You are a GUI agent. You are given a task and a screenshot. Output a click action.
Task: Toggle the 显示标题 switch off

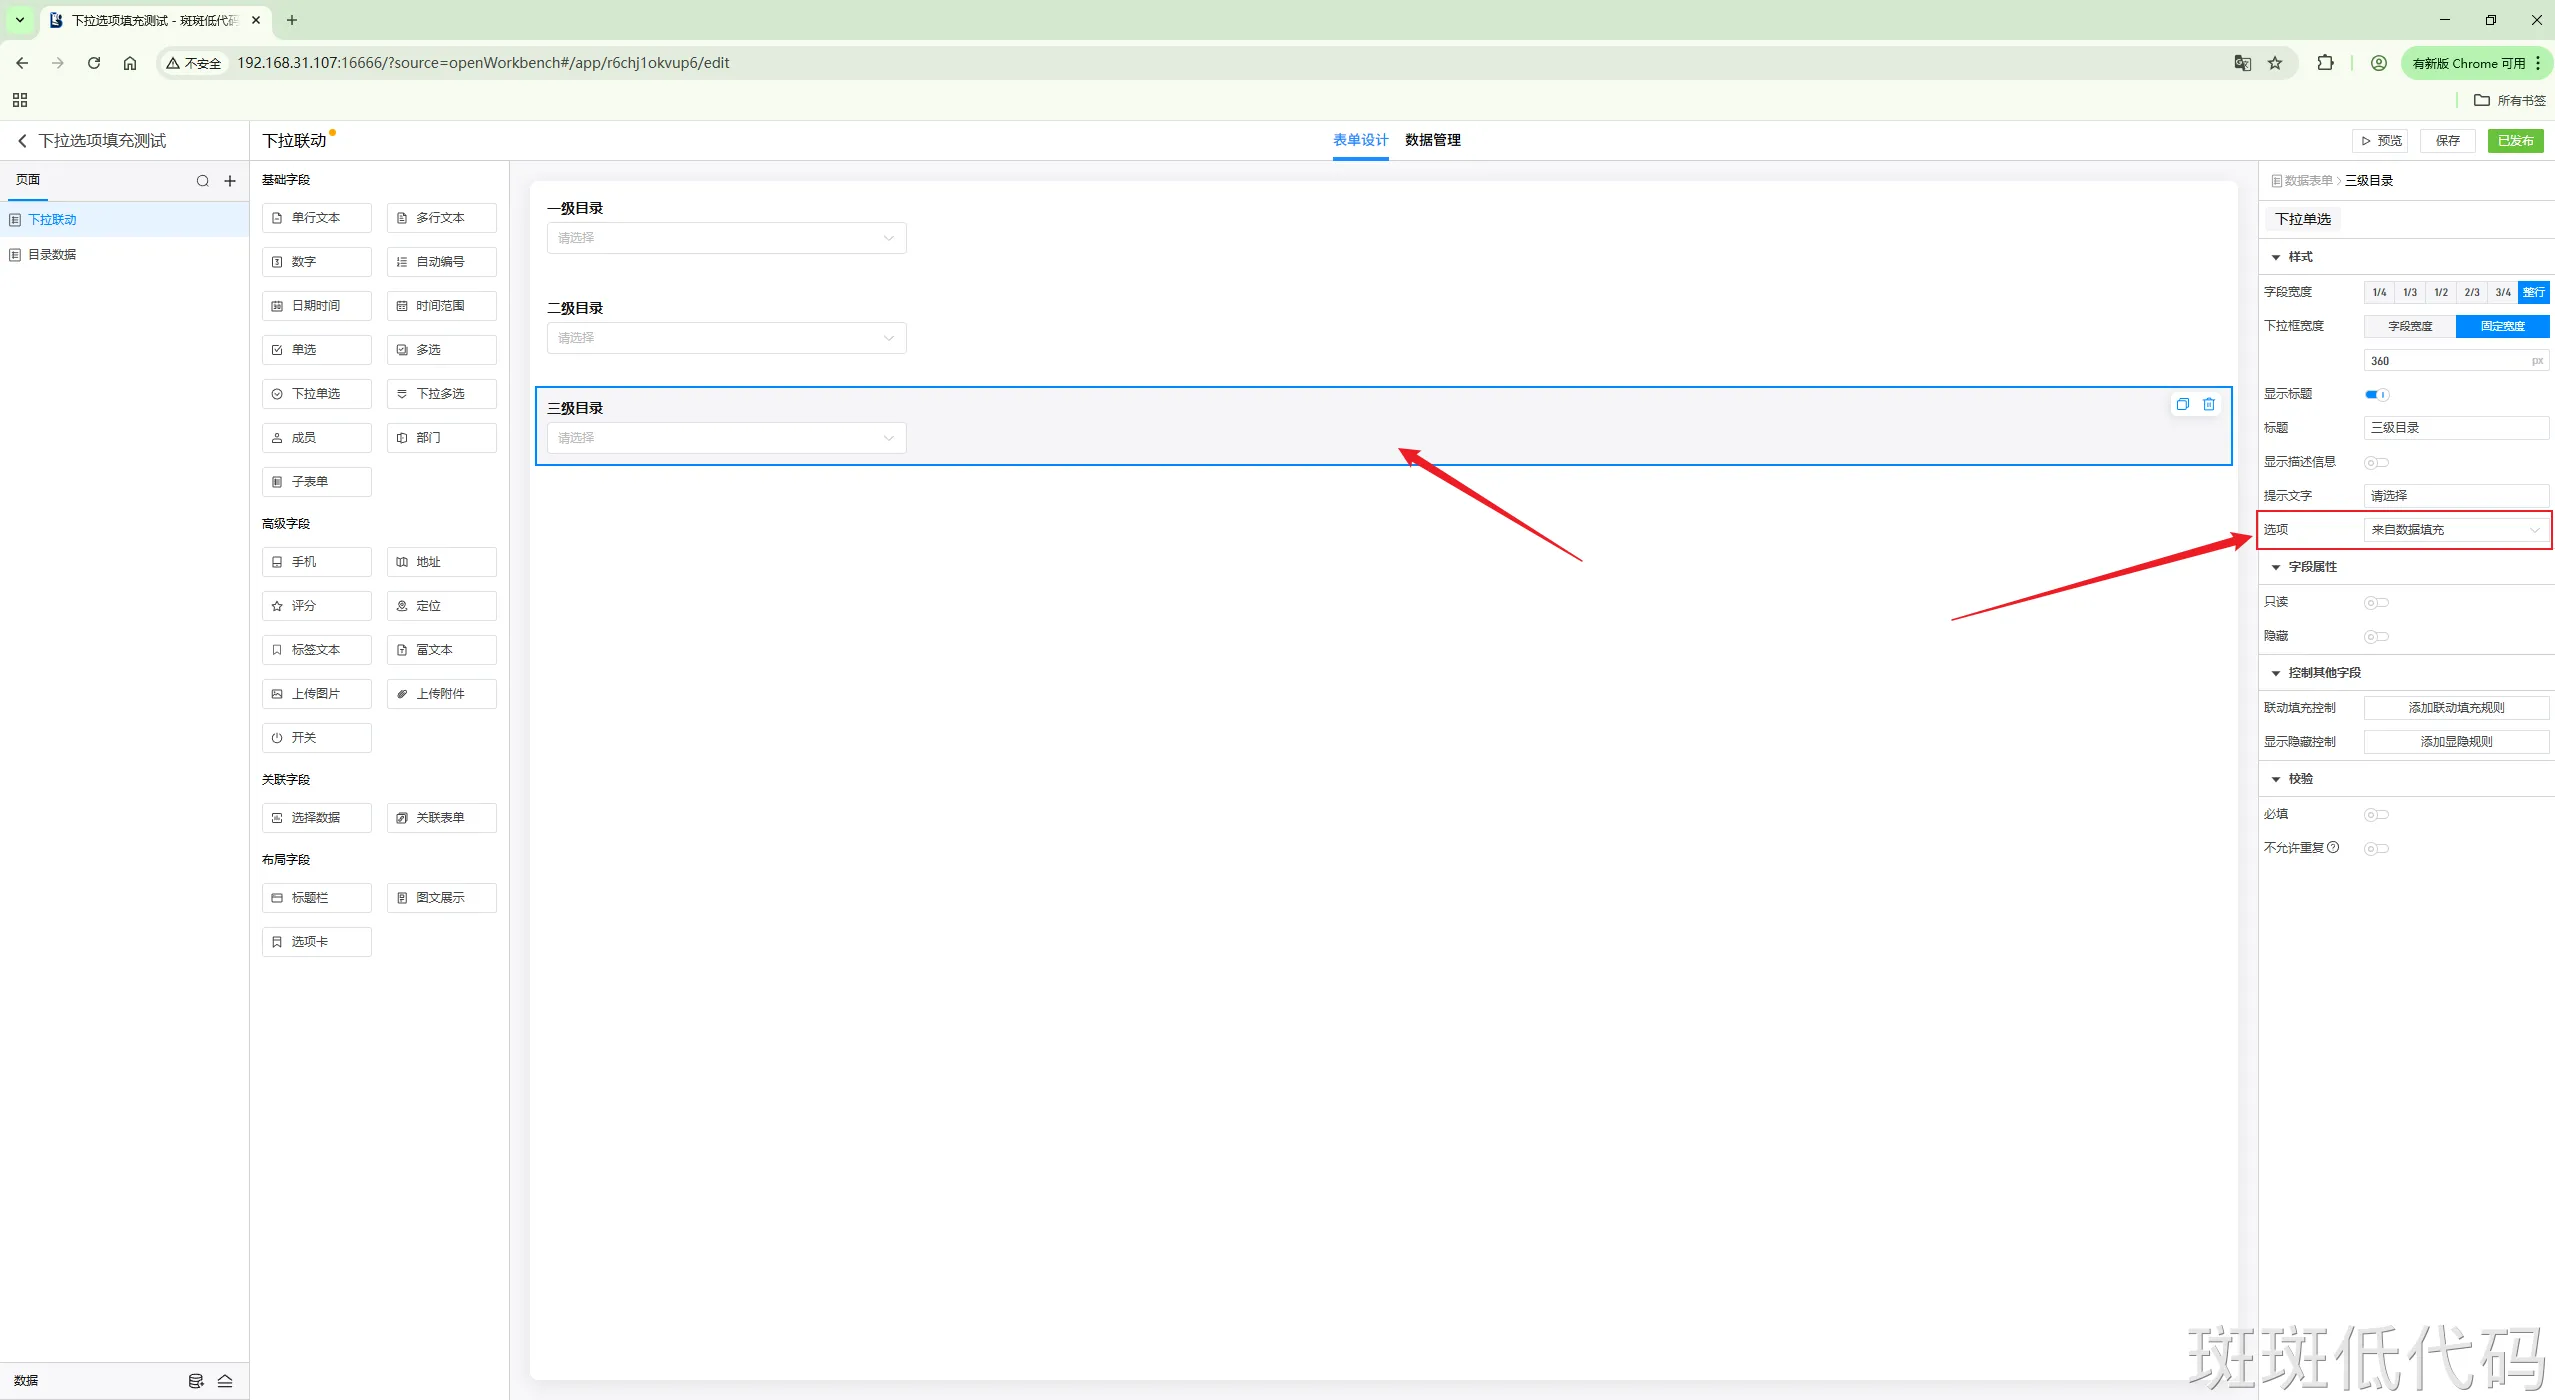coord(2376,394)
